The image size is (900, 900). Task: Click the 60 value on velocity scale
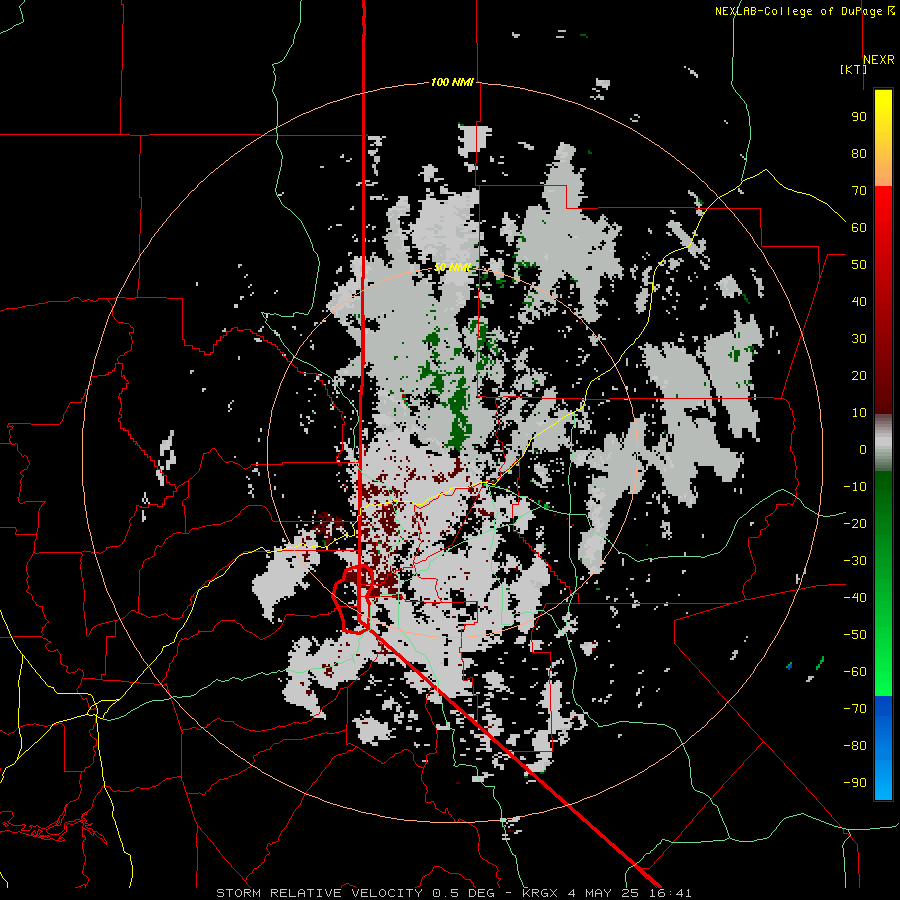click(x=859, y=227)
